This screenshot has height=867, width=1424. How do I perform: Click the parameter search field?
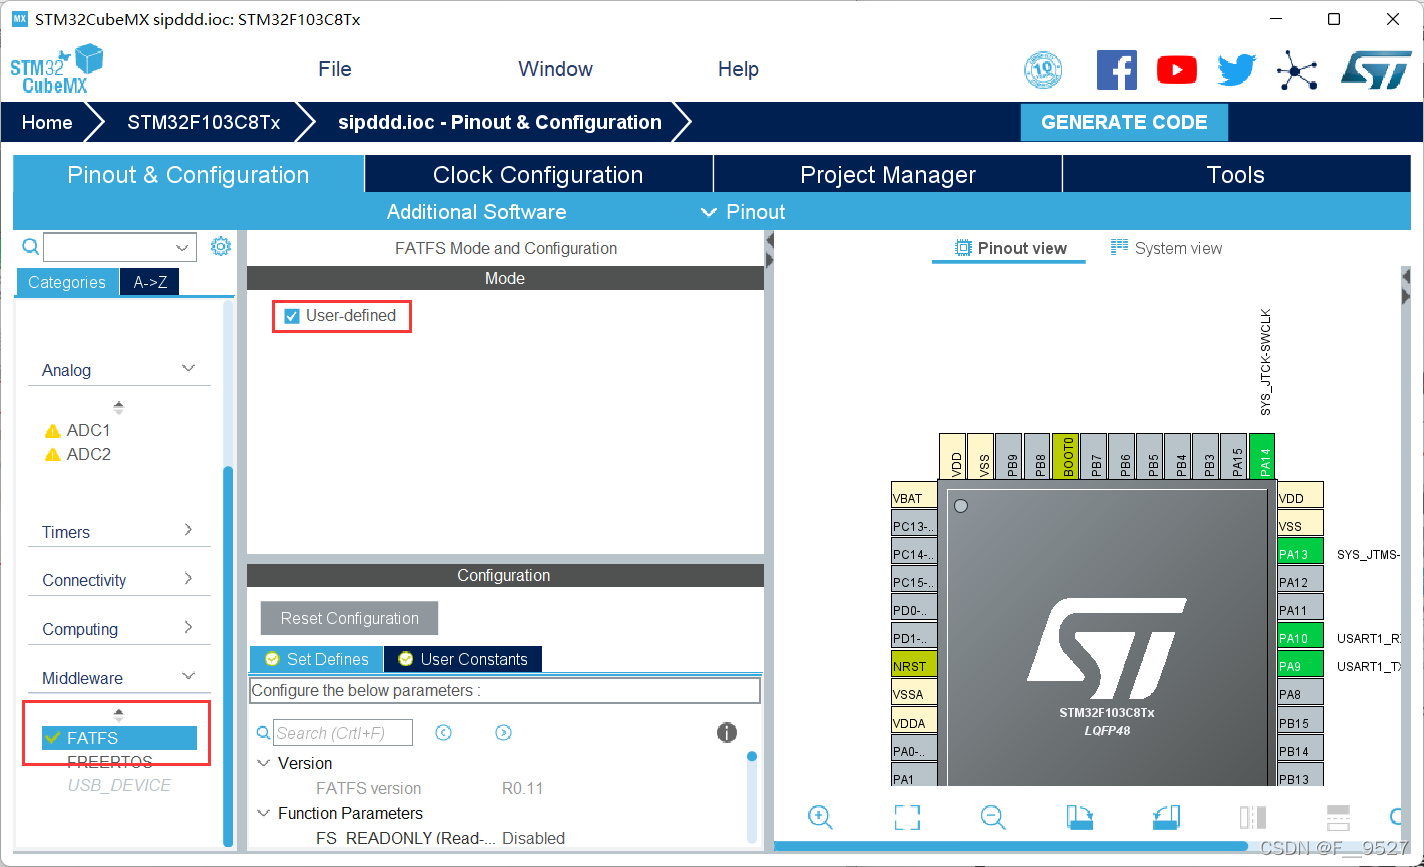tap(343, 733)
